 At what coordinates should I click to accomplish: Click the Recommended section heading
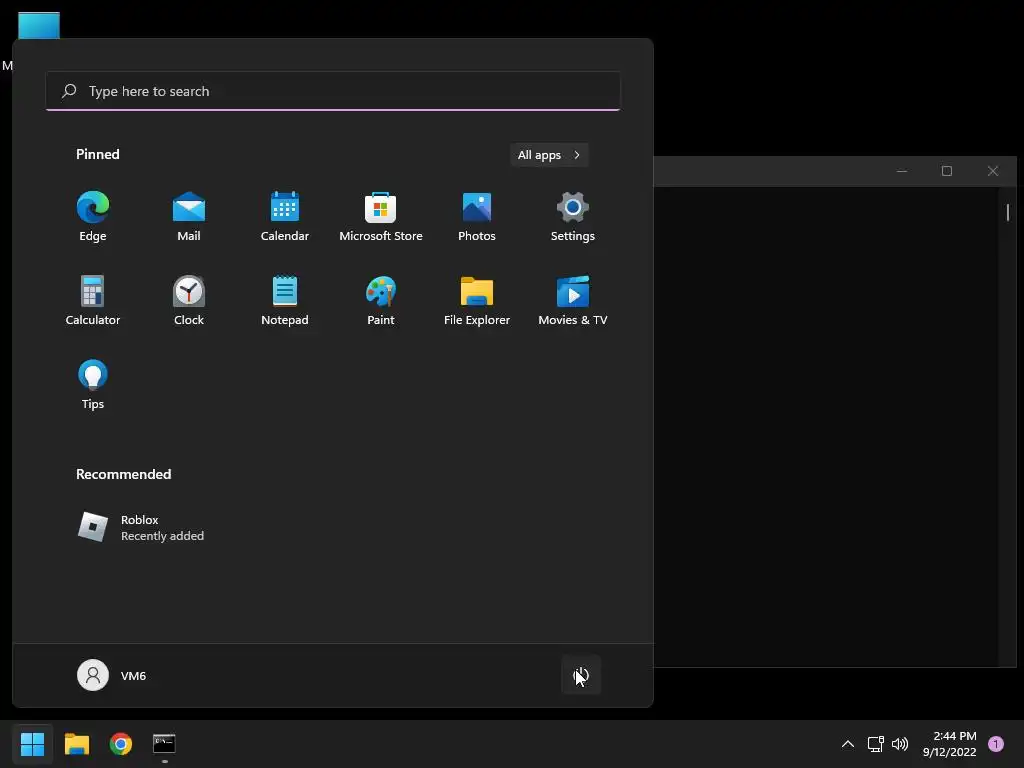click(x=123, y=474)
